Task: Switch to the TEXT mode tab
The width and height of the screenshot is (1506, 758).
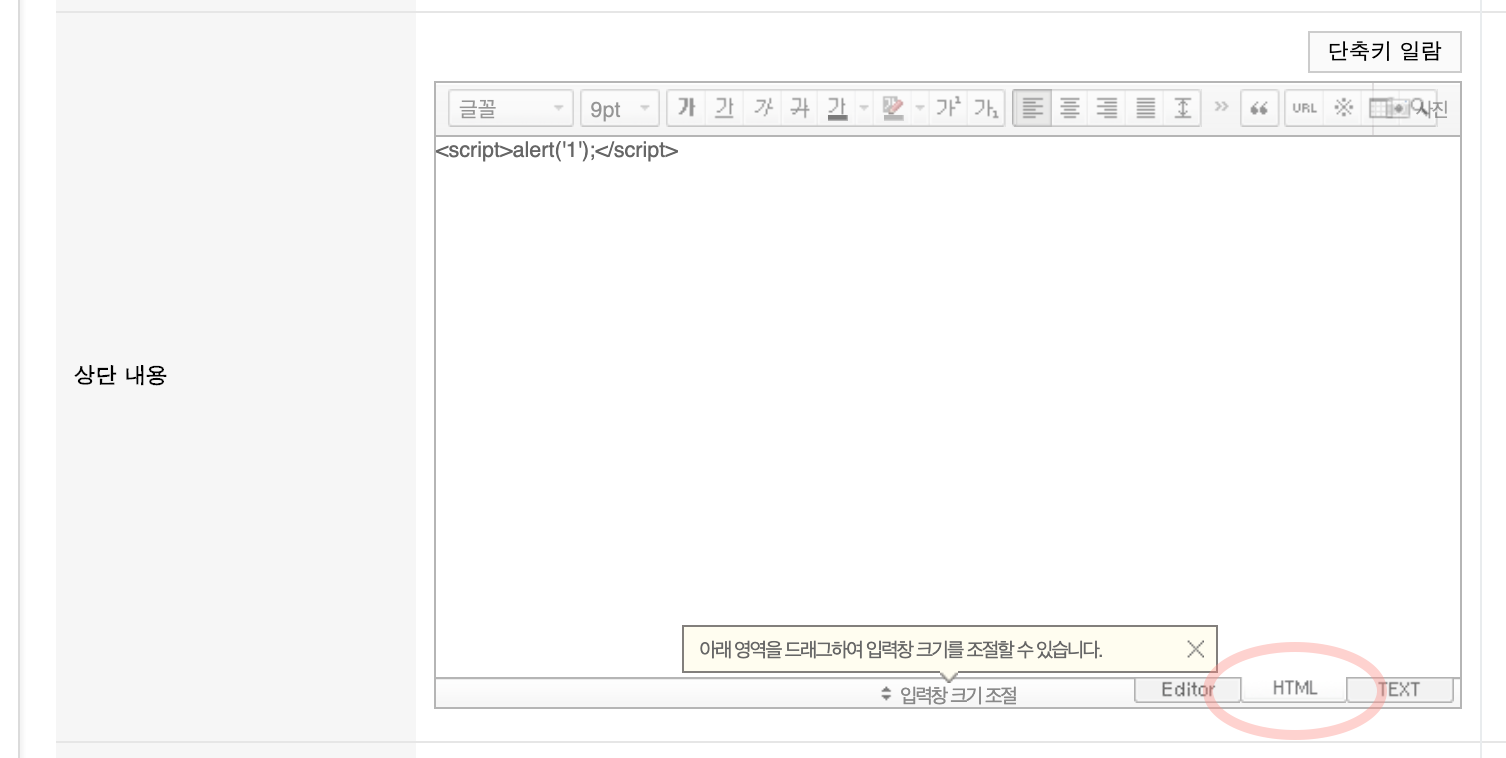Action: (x=1399, y=689)
